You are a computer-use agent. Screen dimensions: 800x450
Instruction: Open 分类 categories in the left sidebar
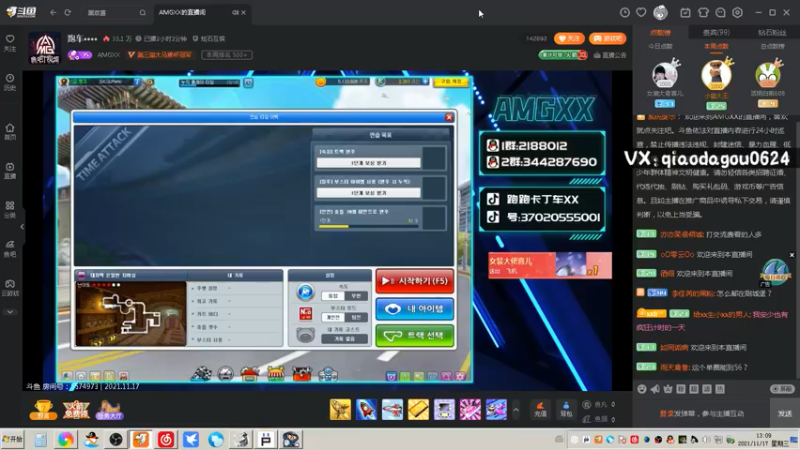[x=10, y=210]
